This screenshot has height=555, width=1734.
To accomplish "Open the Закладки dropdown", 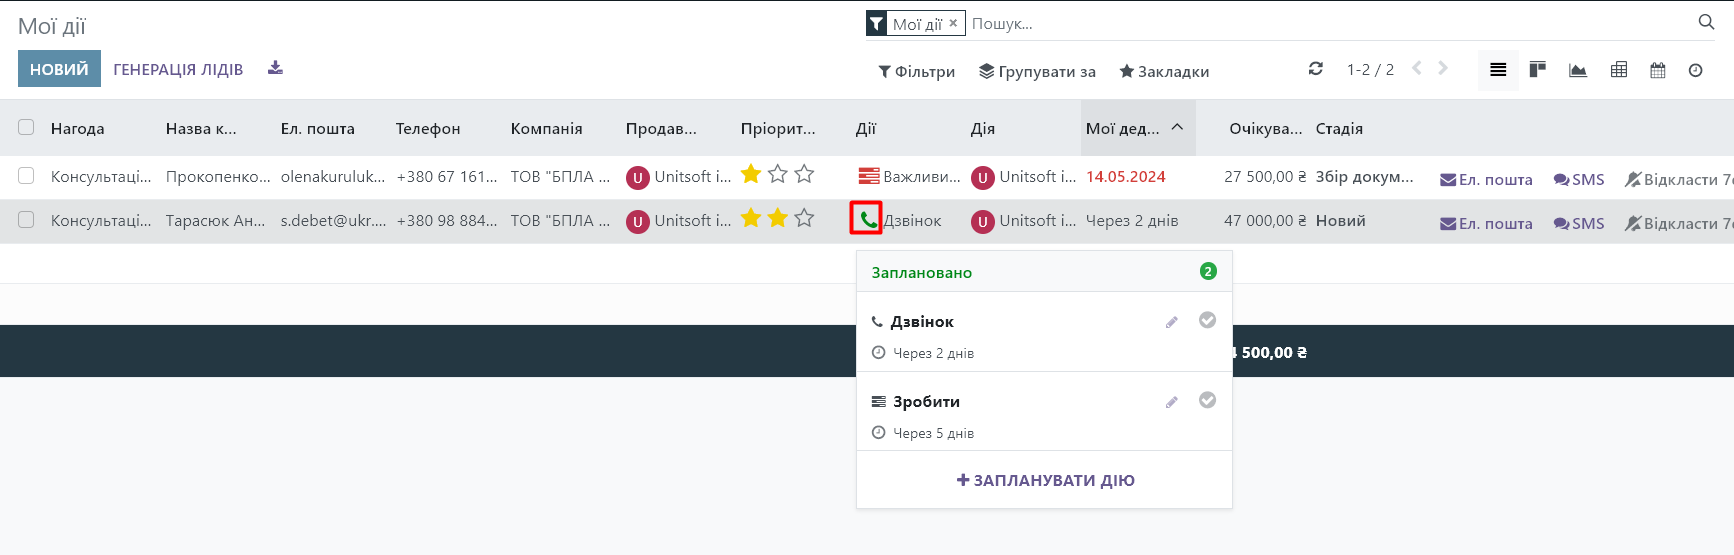I will pos(1164,71).
